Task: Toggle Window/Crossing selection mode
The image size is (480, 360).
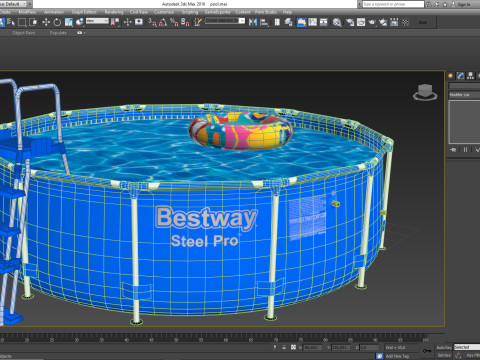Action: (33, 22)
